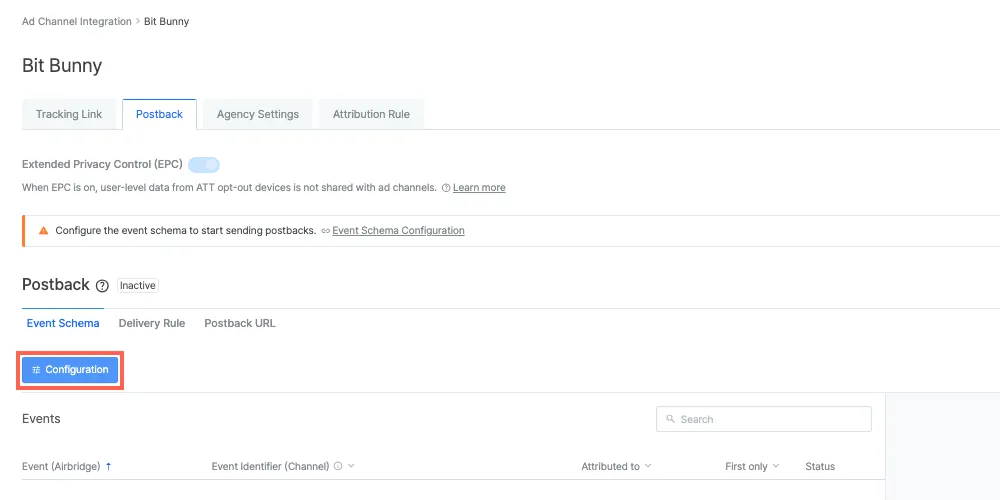Select the Delivery Rule sub-tab
This screenshot has height=500, width=1000.
point(152,323)
